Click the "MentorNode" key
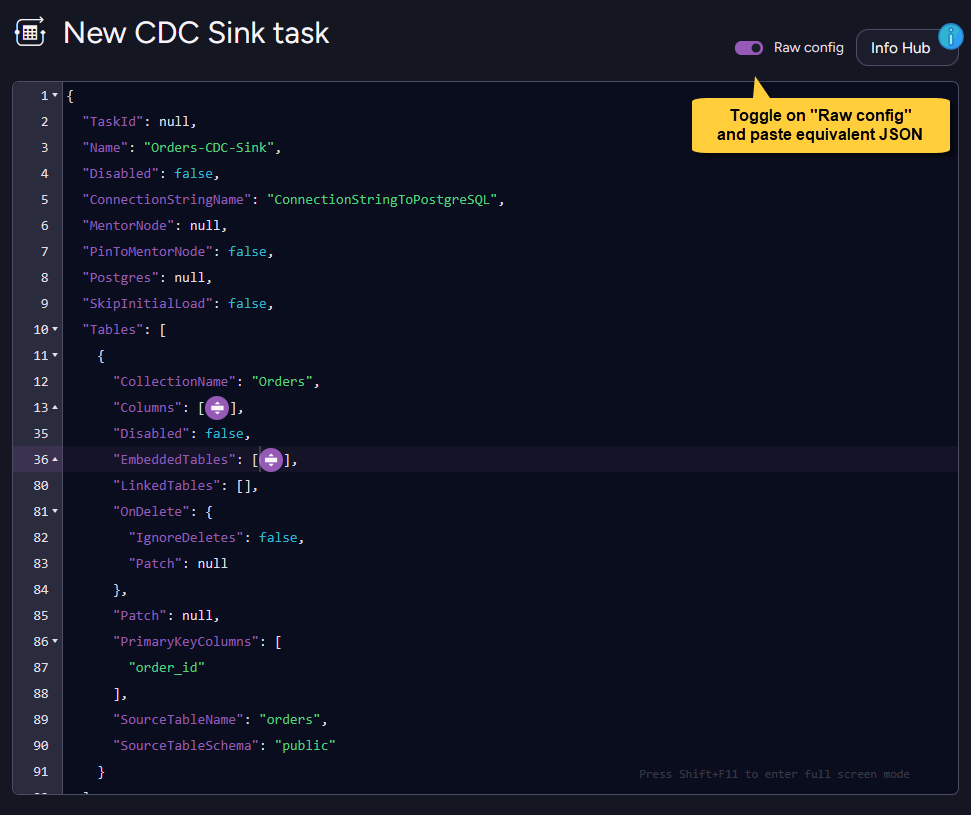 point(128,225)
